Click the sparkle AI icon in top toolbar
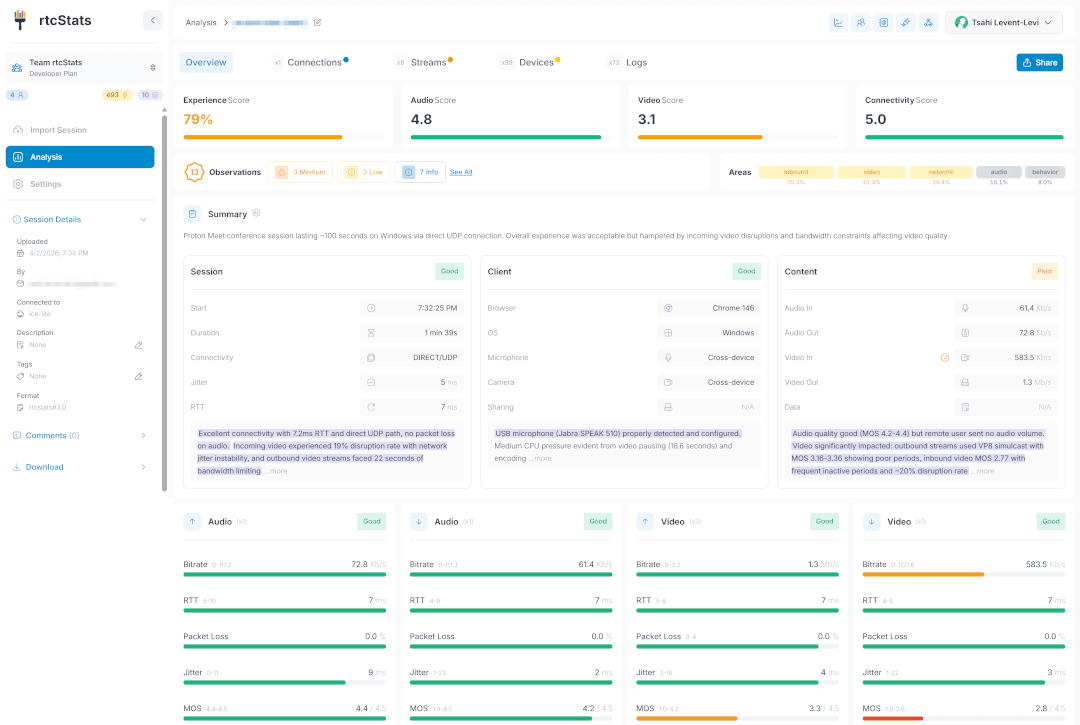The height and width of the screenshot is (725, 1080). pos(906,22)
